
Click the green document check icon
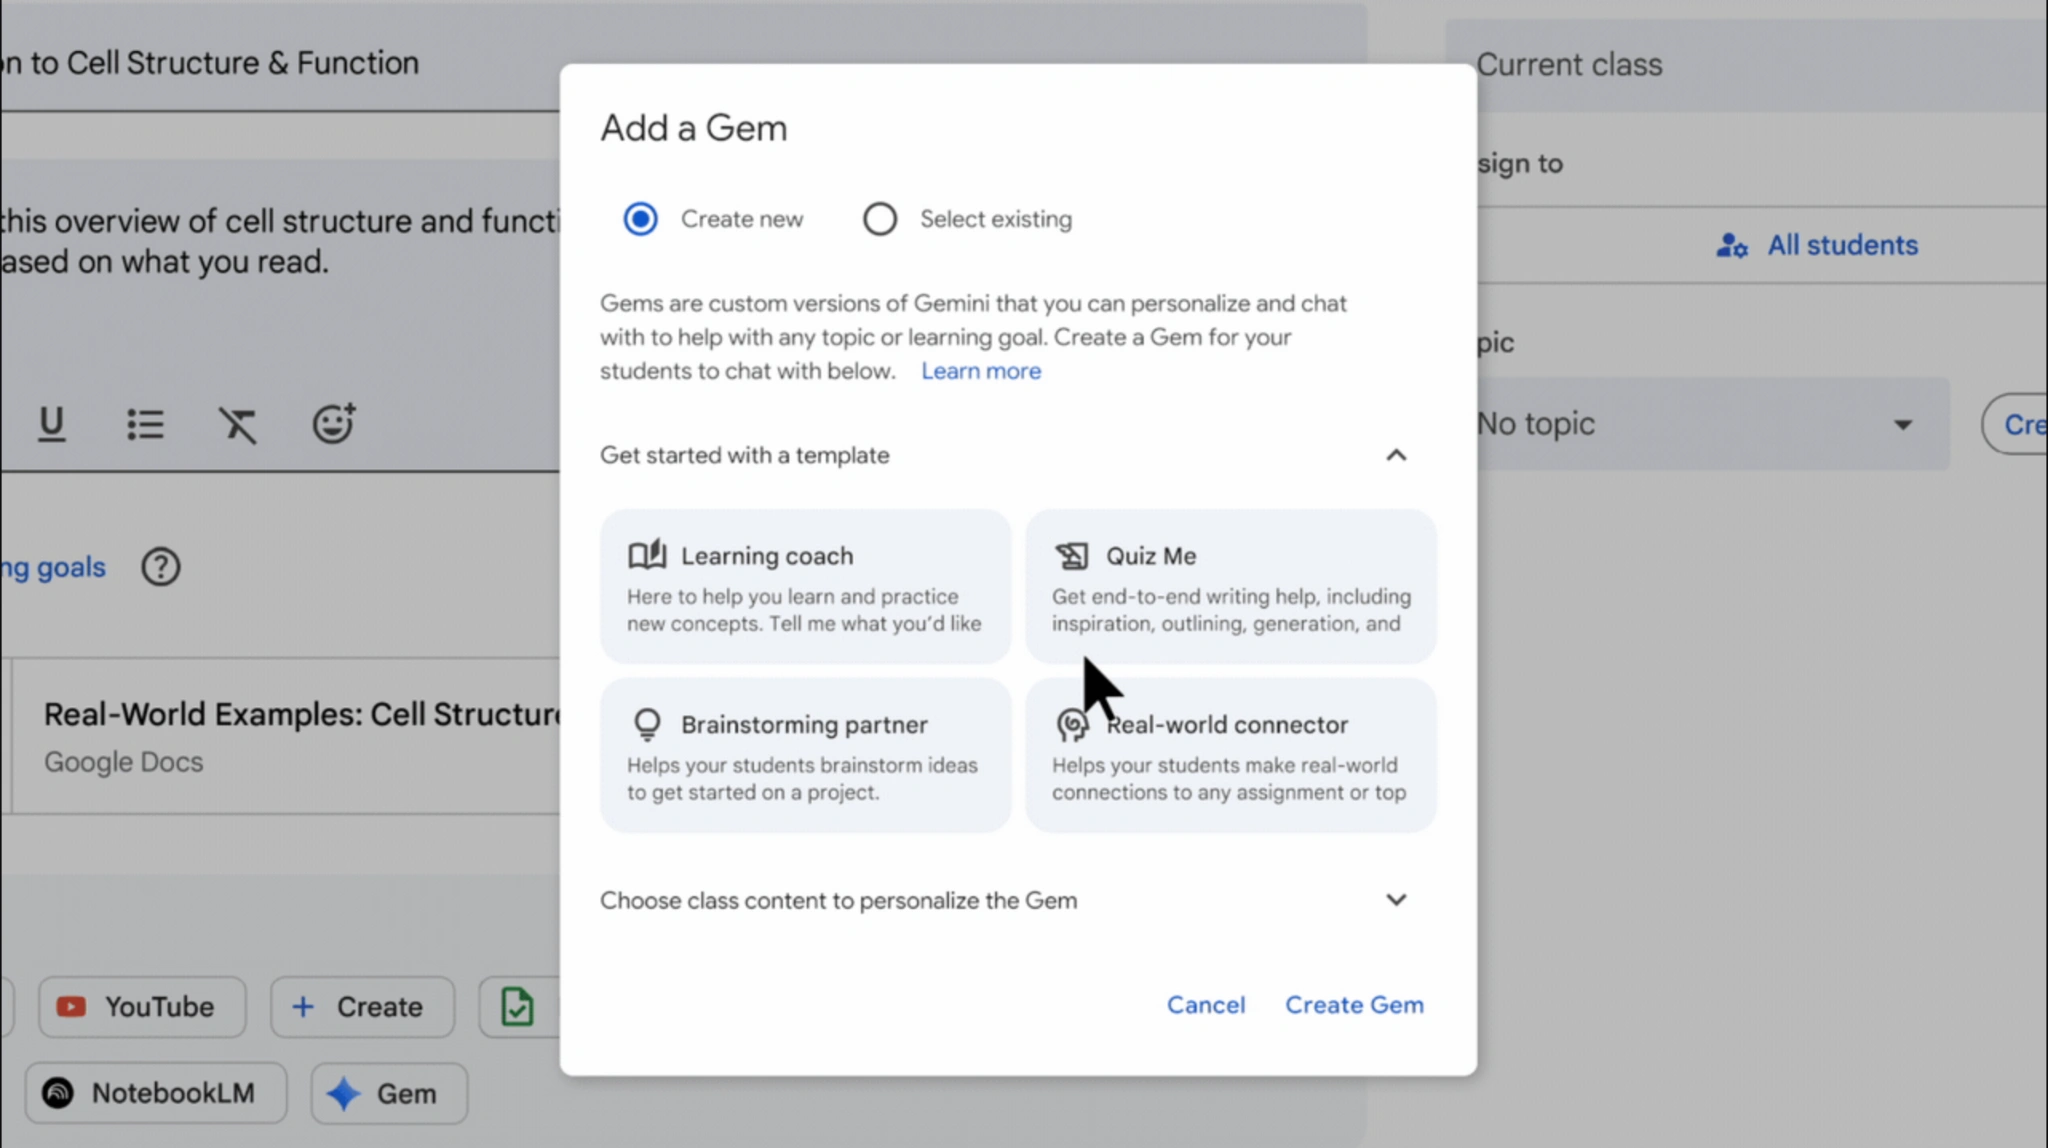point(517,1006)
